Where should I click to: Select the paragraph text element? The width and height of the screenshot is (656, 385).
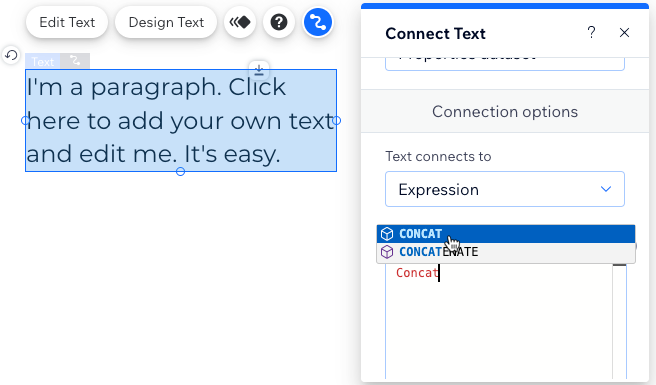(181, 121)
